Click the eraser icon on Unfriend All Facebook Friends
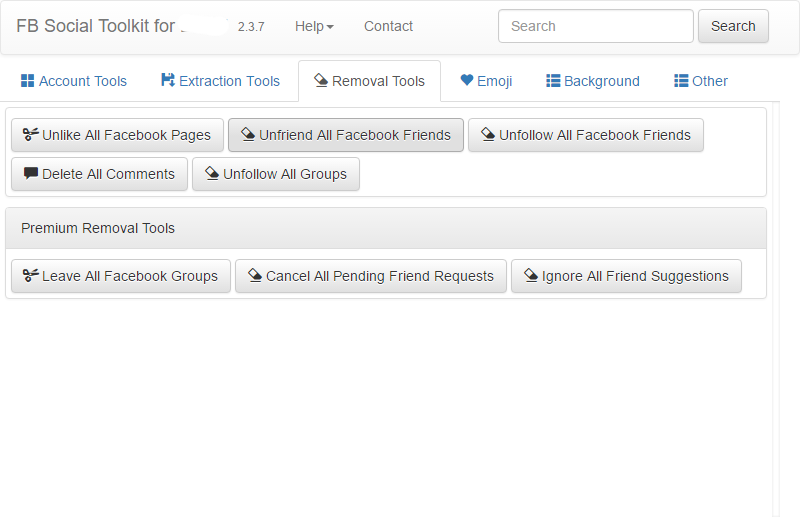The image size is (800, 522). (x=248, y=134)
